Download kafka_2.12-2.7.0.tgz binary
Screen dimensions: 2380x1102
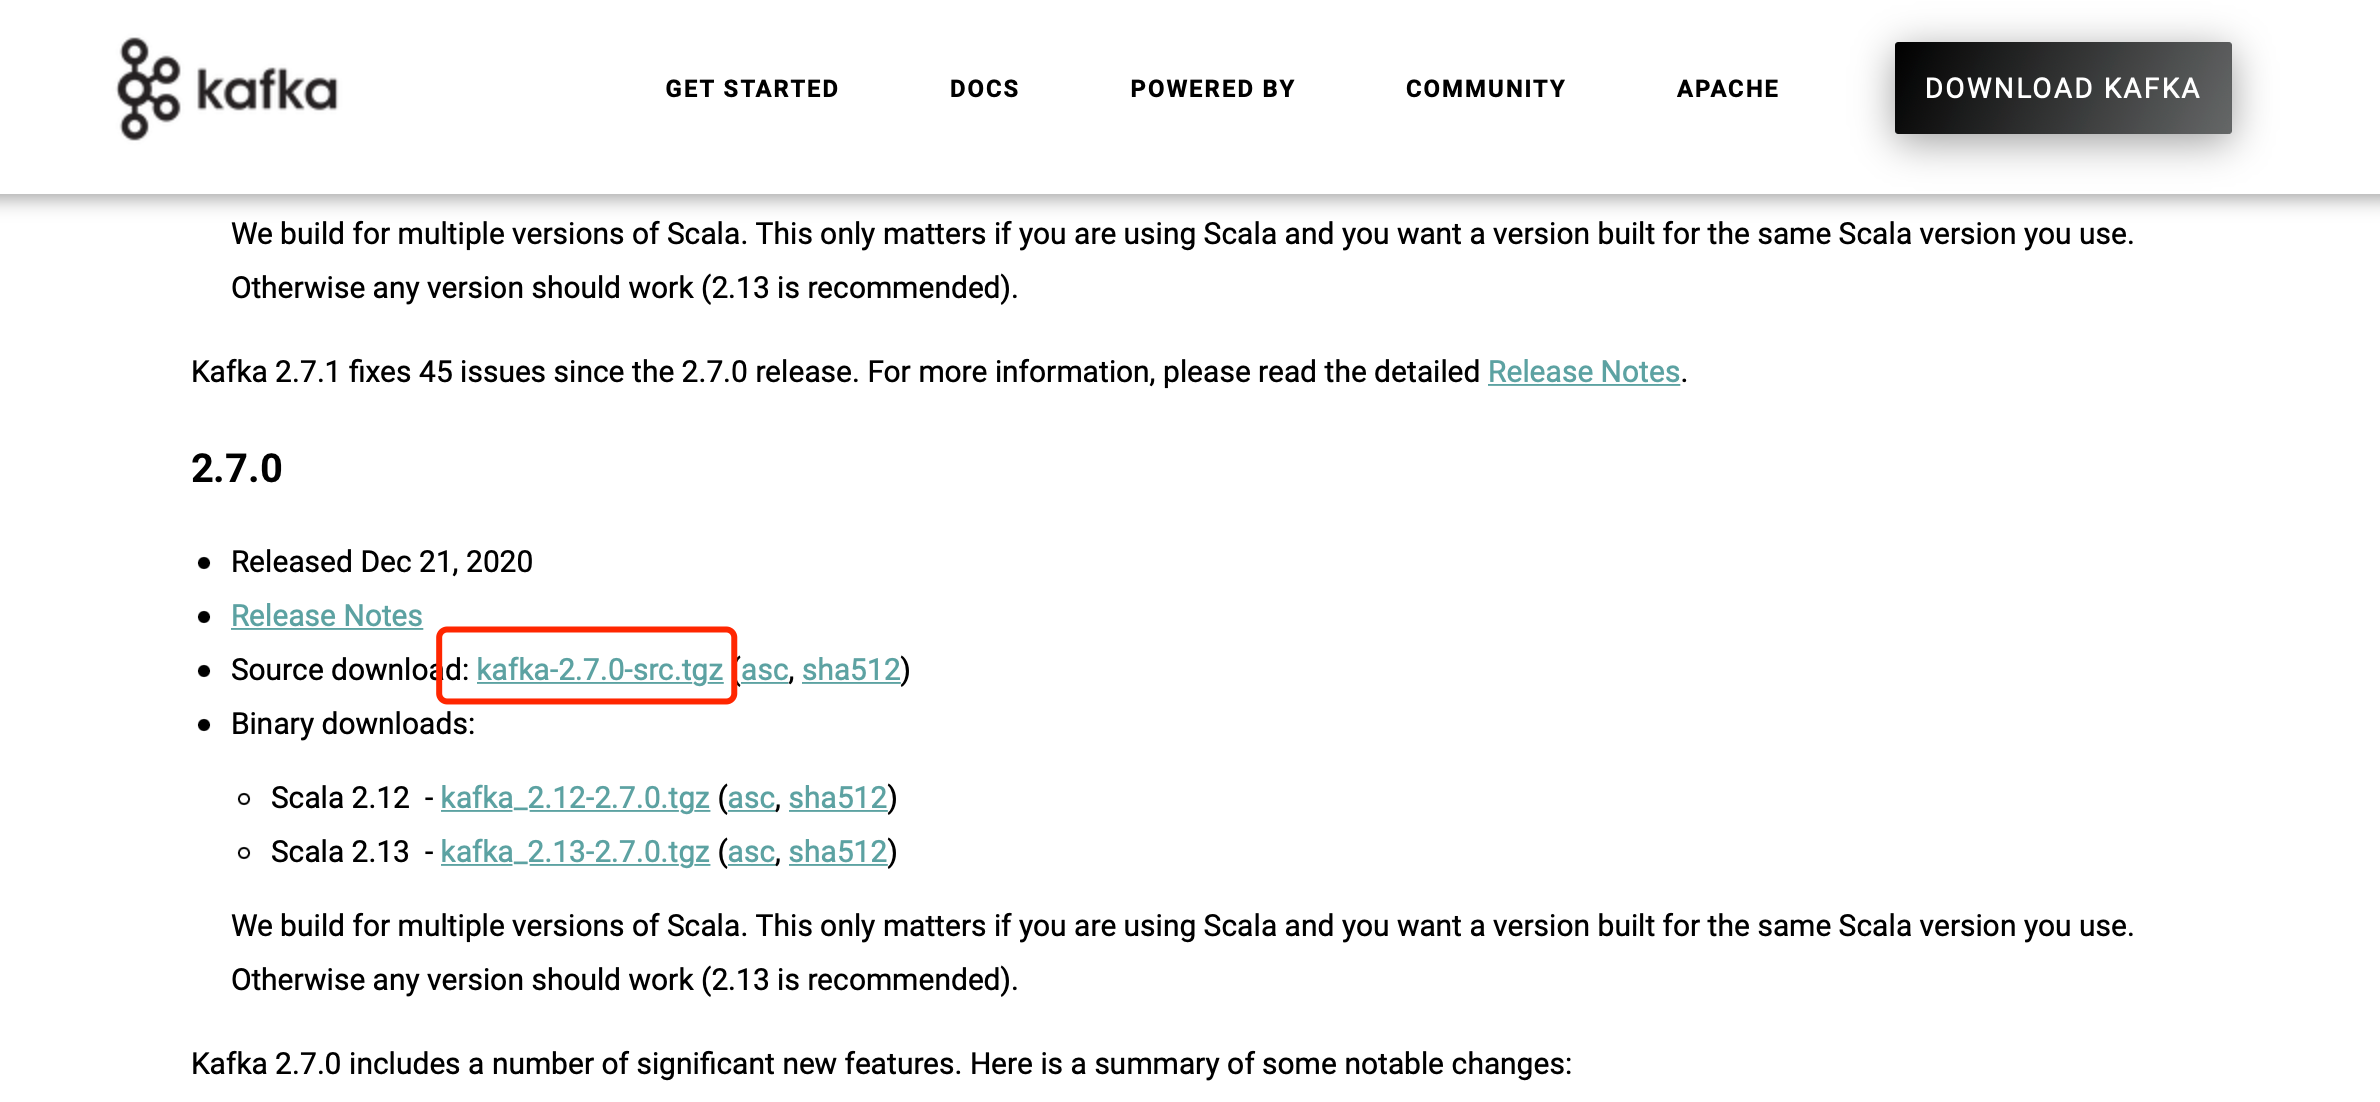point(575,798)
